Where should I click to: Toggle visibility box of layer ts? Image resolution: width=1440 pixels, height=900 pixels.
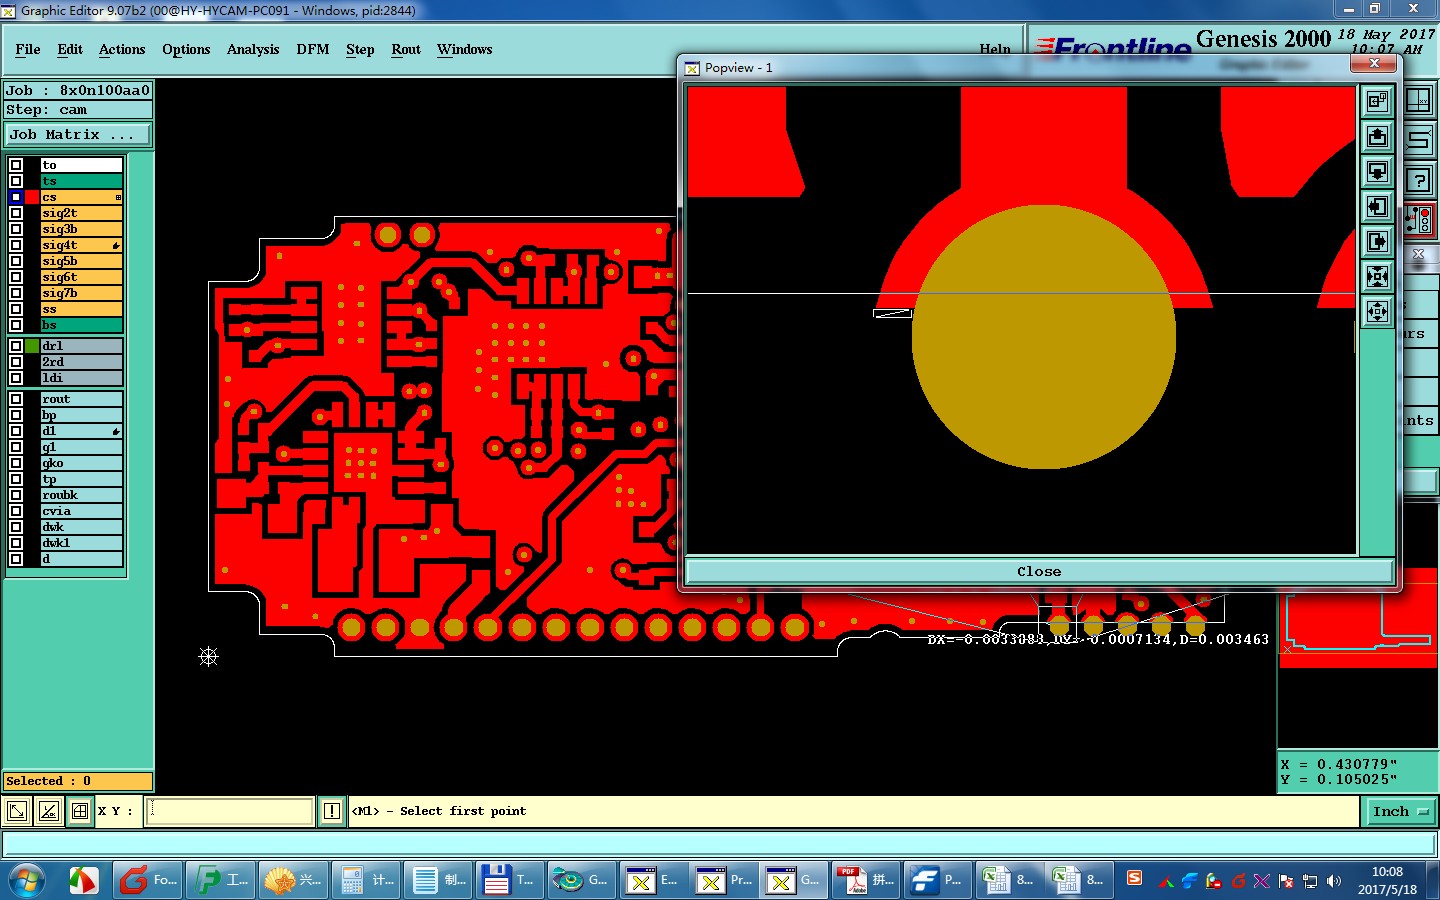click(16, 181)
